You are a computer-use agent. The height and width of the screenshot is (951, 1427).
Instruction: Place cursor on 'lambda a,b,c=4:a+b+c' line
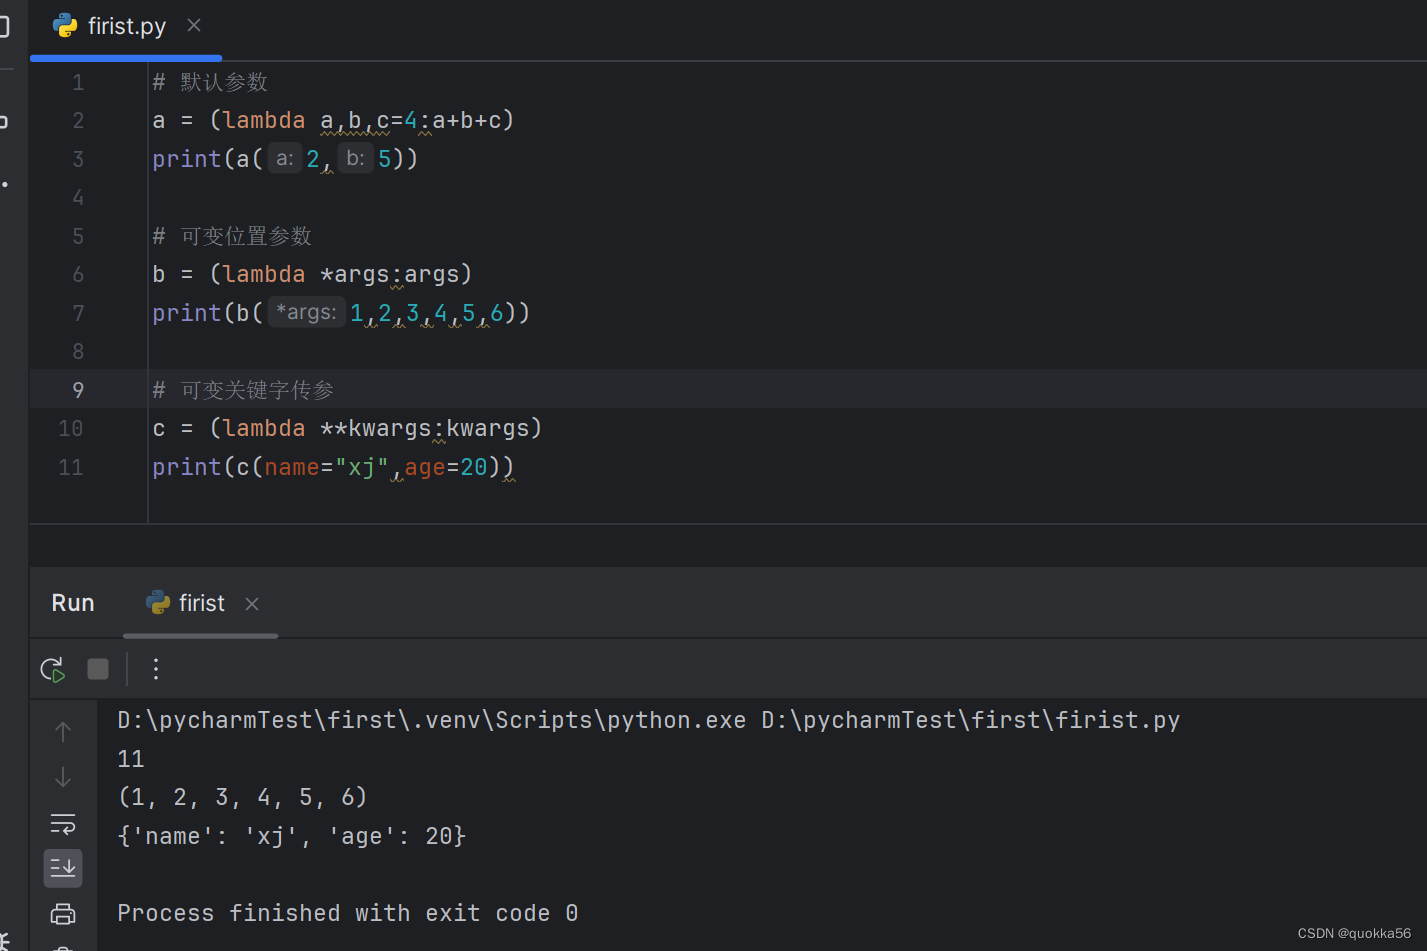[333, 121]
